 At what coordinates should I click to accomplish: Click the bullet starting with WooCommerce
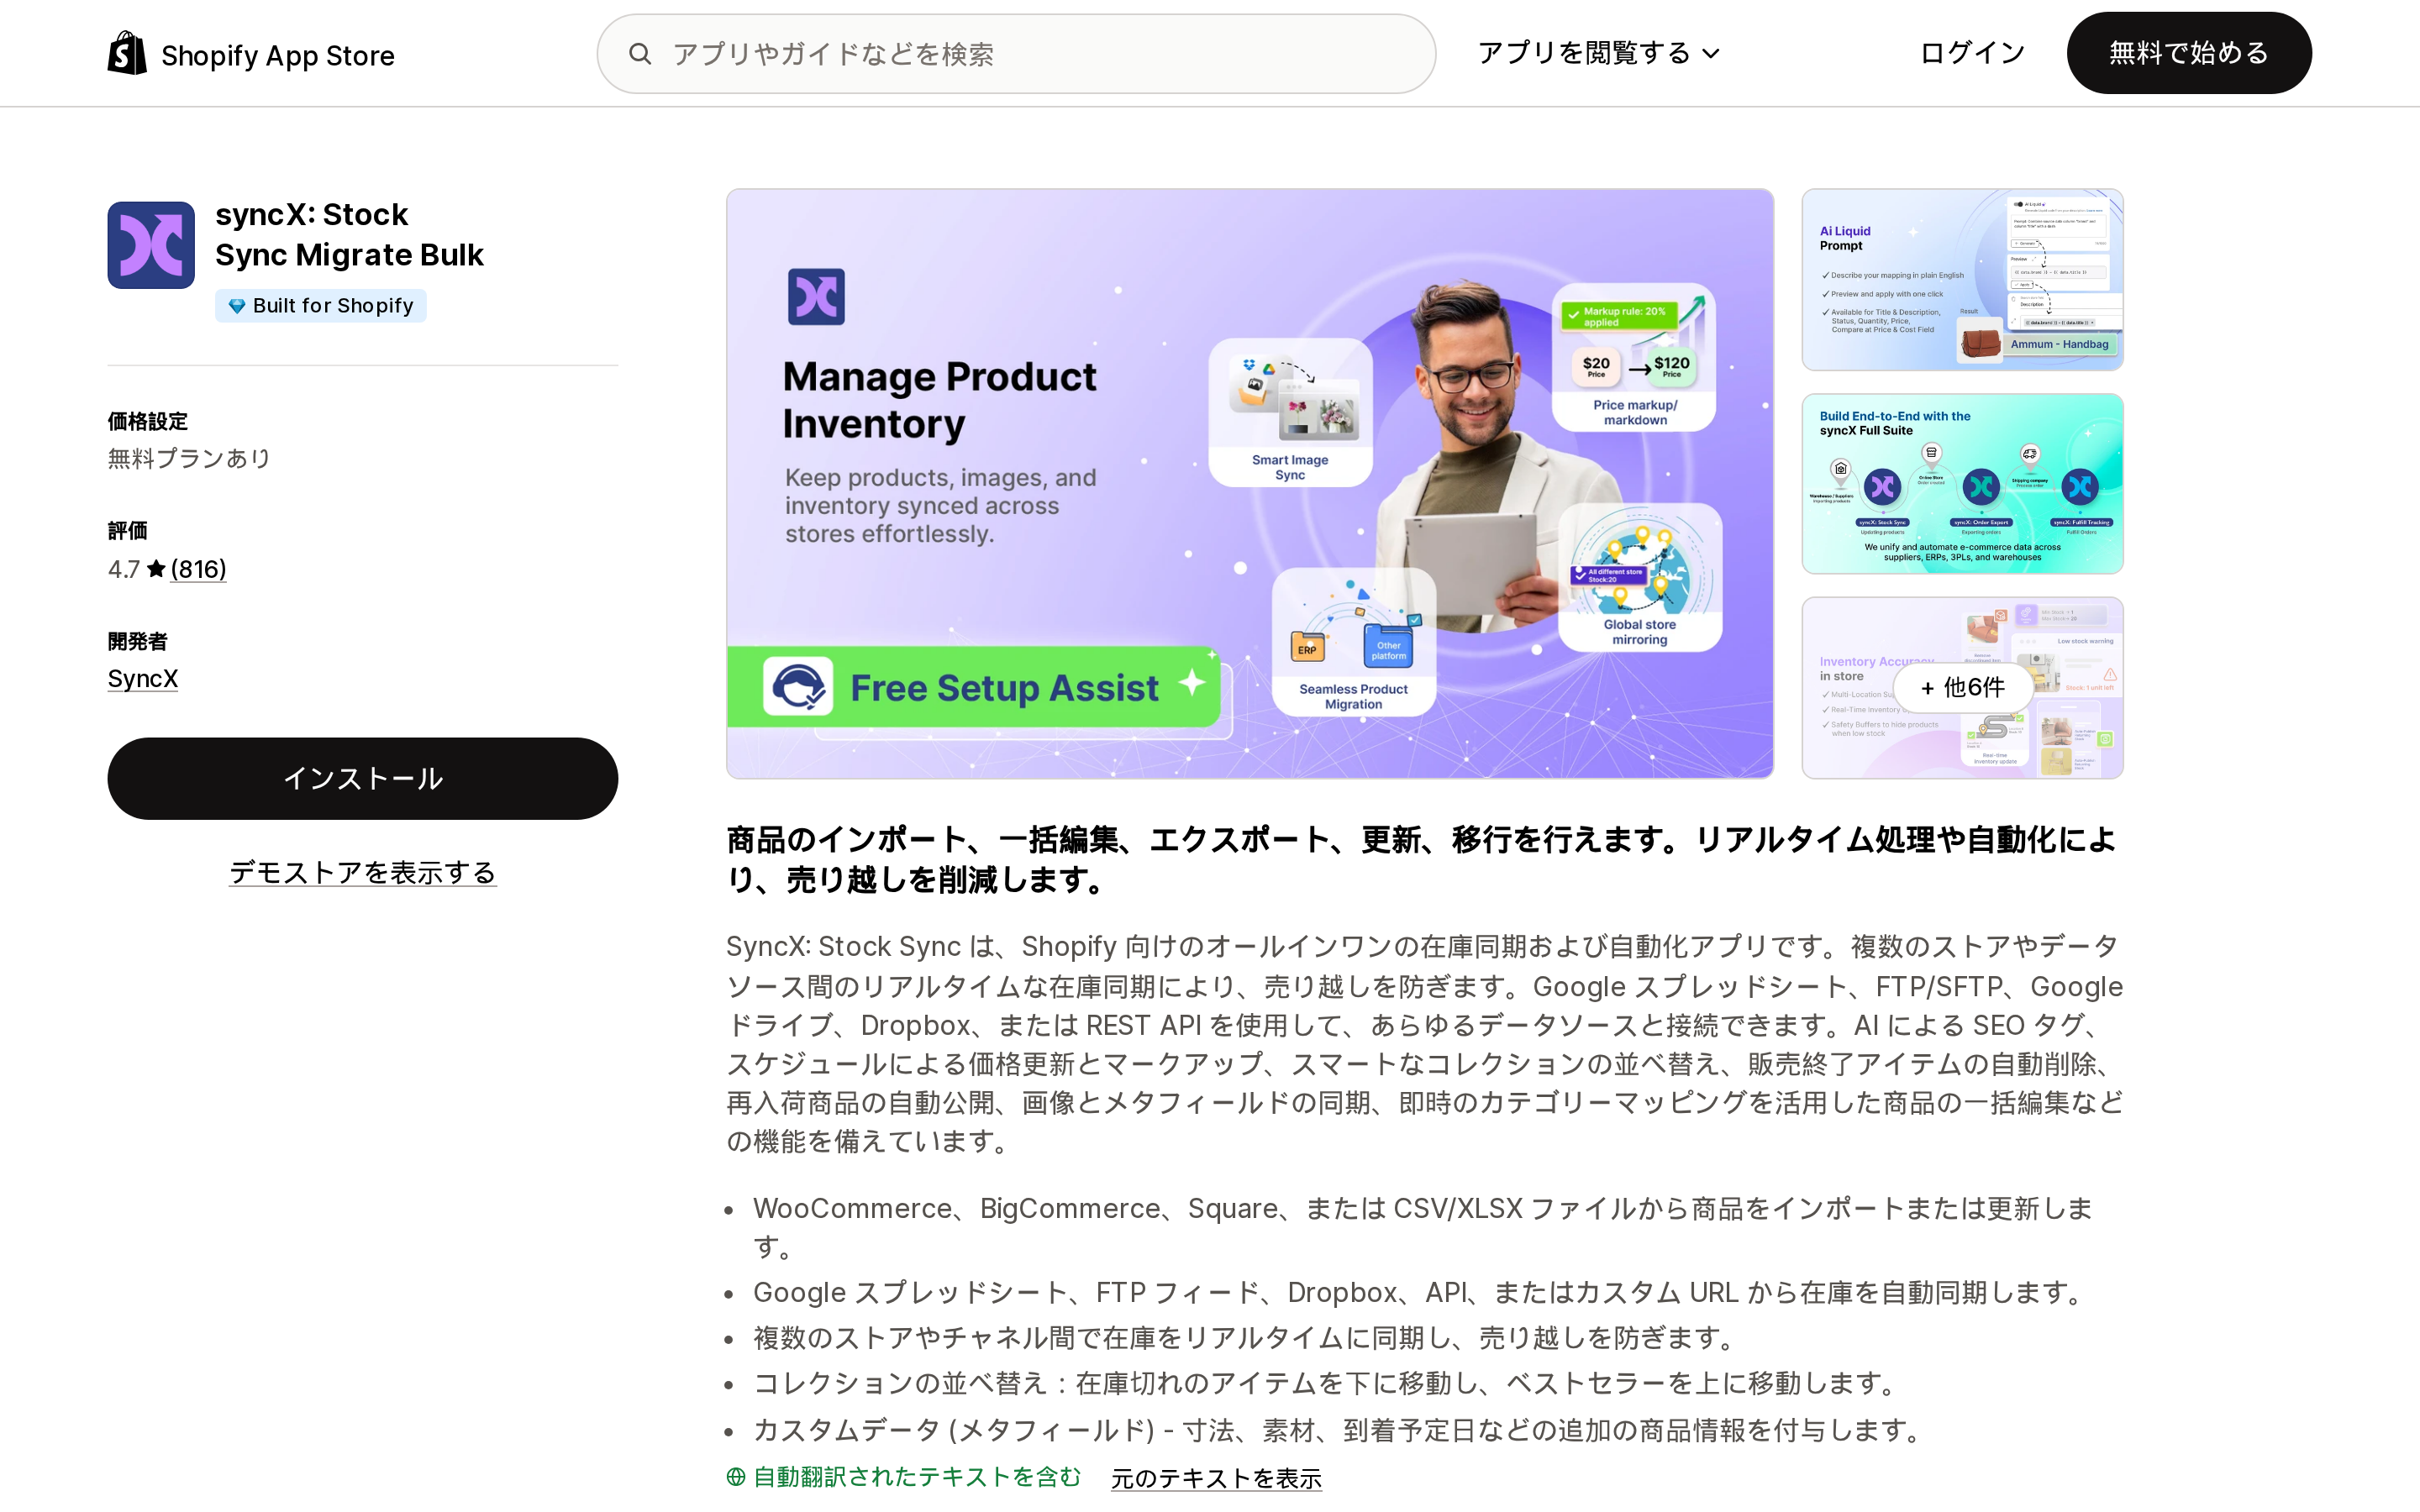tap(1423, 1227)
